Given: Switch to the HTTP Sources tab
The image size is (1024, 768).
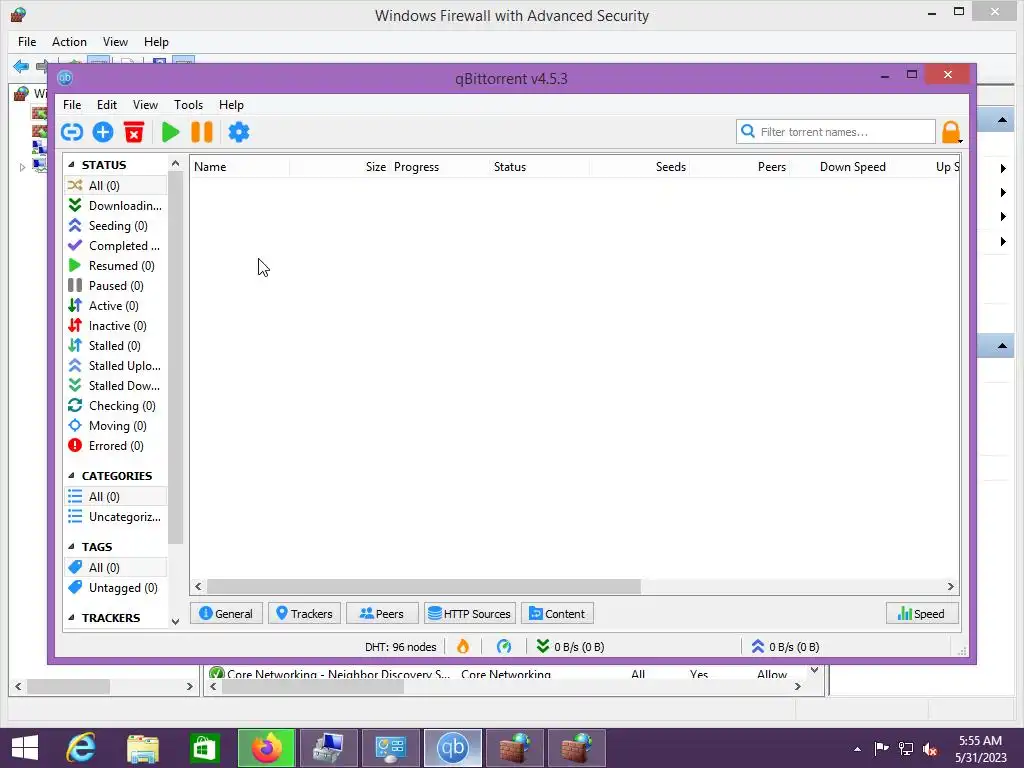Looking at the screenshot, I should (x=470, y=614).
